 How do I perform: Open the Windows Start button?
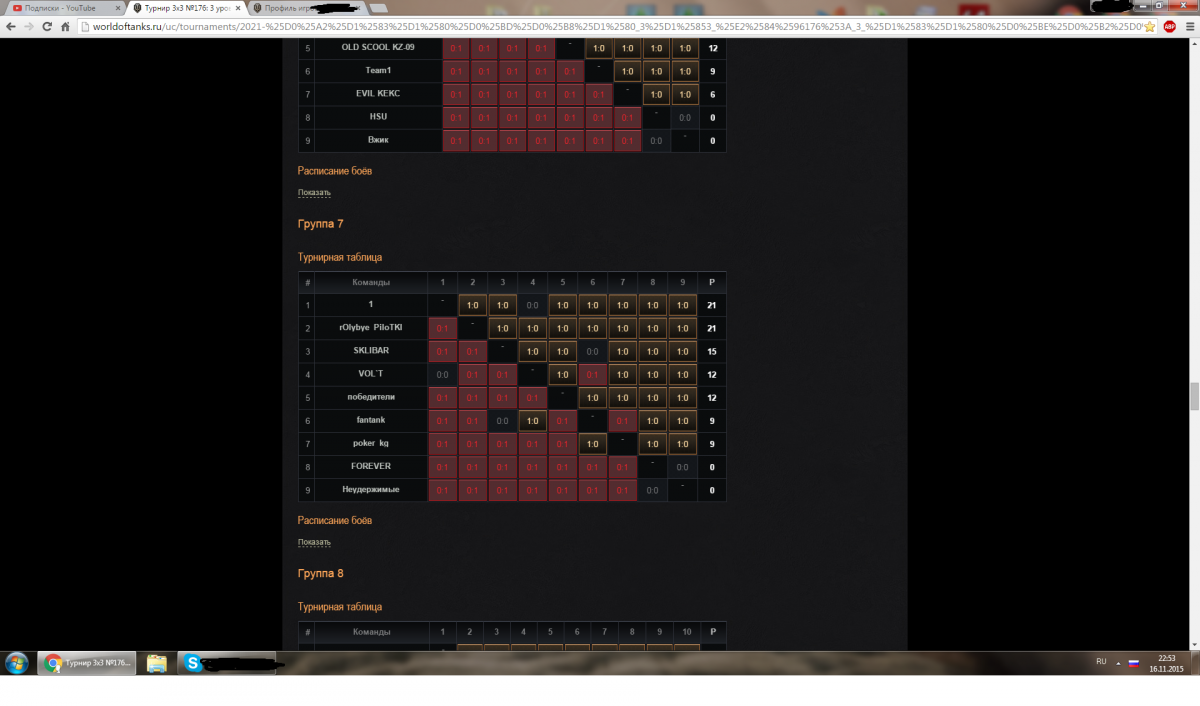tap(18, 663)
